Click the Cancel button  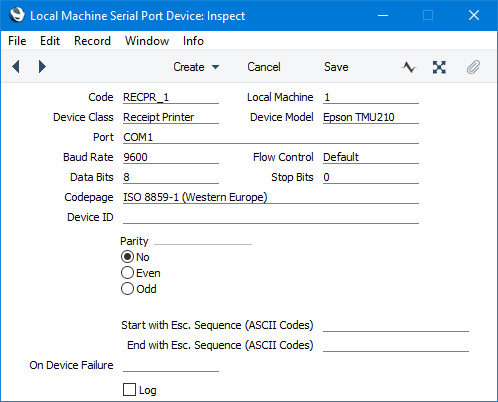coord(264,67)
